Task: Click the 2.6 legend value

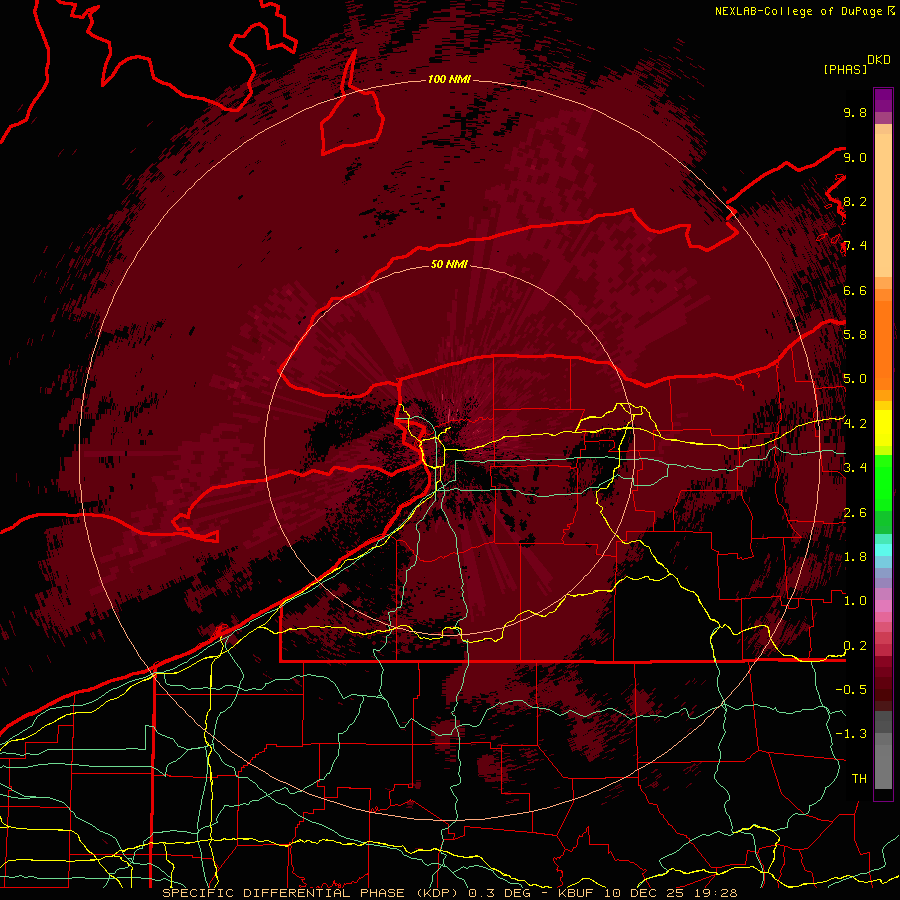Action: click(855, 513)
